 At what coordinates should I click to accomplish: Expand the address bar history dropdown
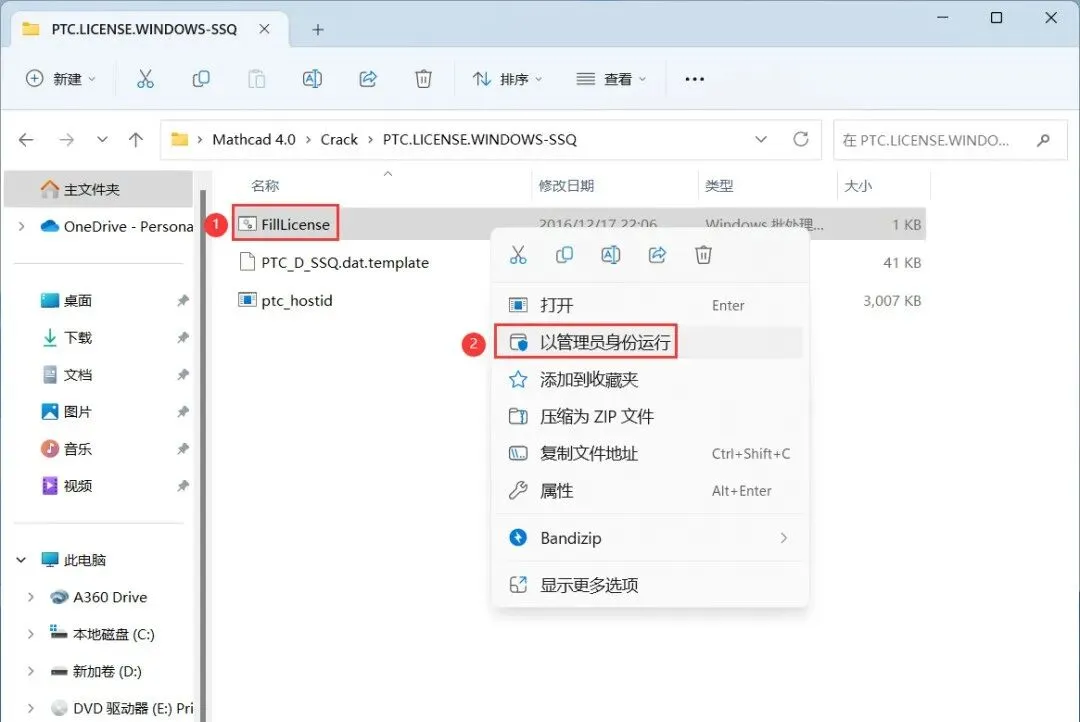(x=761, y=139)
